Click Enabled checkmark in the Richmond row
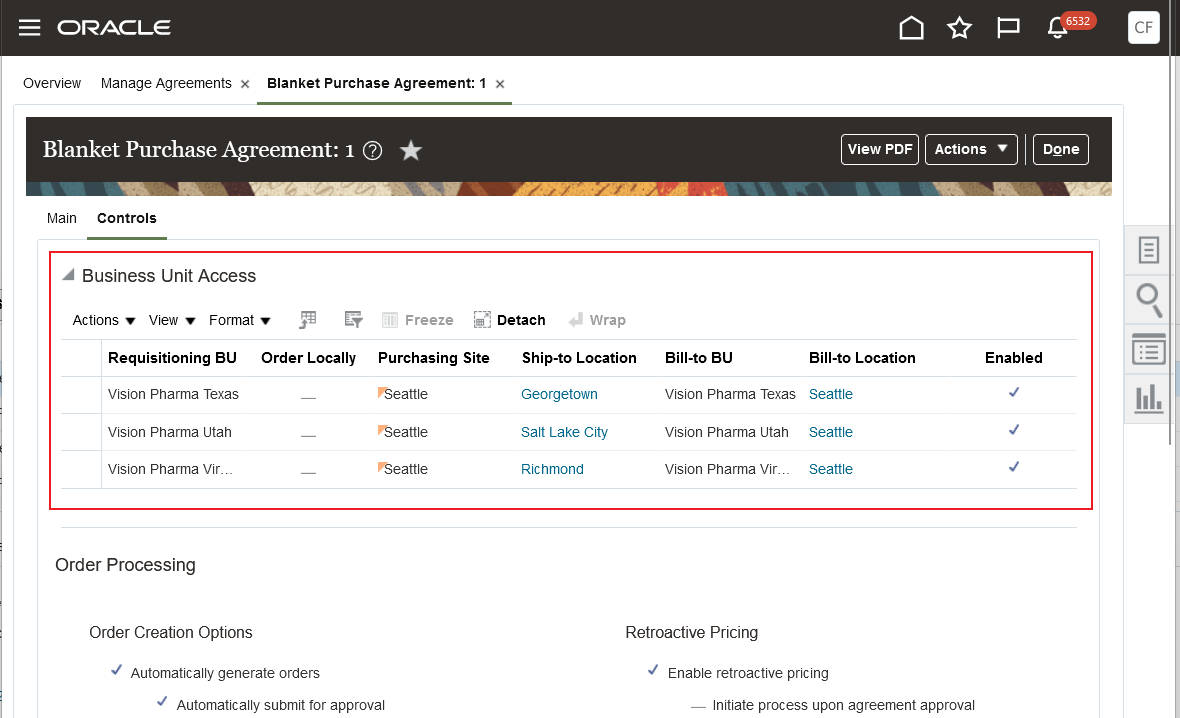The width and height of the screenshot is (1180, 718). [x=1014, y=467]
